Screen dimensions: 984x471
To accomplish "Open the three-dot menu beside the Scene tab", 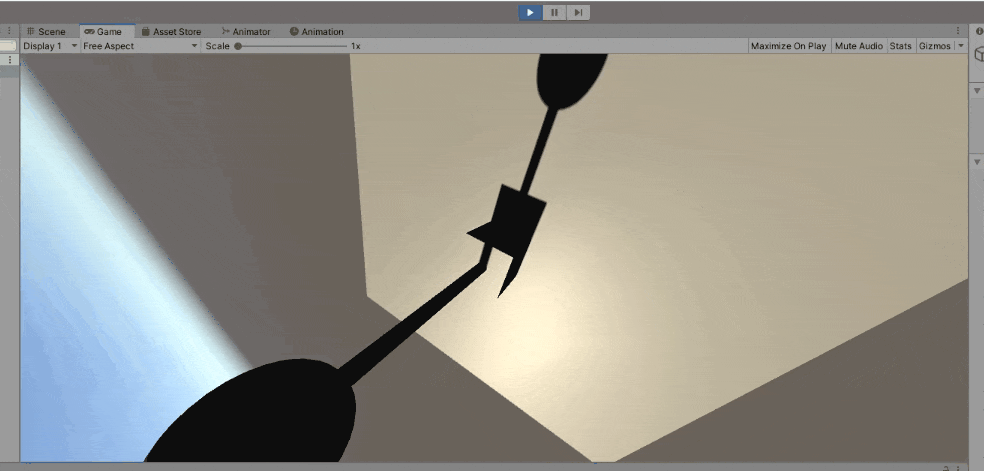I will [x=9, y=31].
